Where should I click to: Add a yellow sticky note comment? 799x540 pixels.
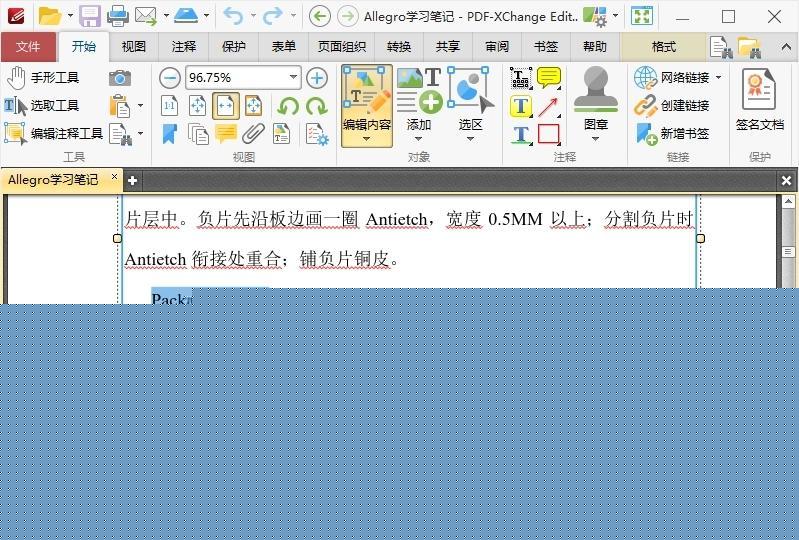click(549, 78)
